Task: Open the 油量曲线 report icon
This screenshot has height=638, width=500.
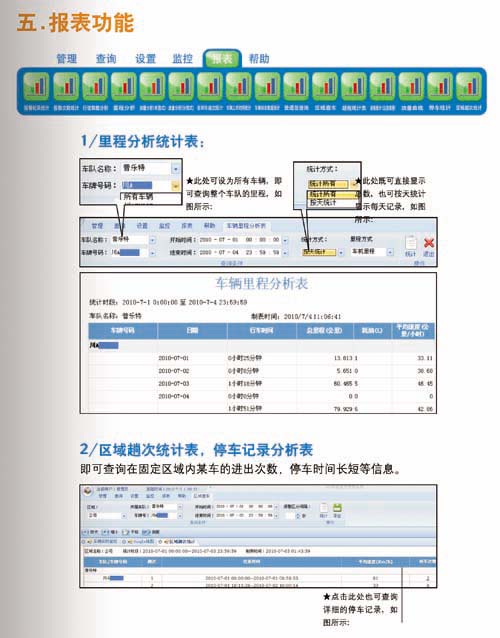Action: (x=411, y=86)
